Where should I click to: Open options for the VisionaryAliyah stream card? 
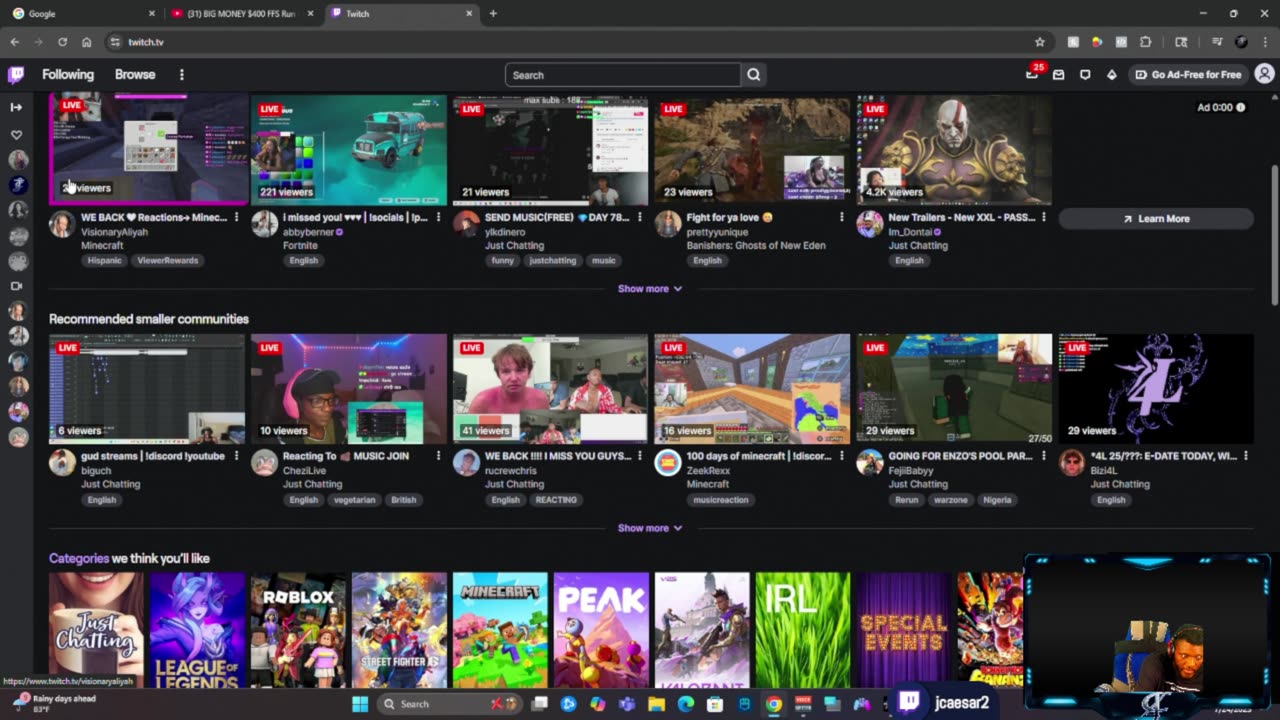236,217
